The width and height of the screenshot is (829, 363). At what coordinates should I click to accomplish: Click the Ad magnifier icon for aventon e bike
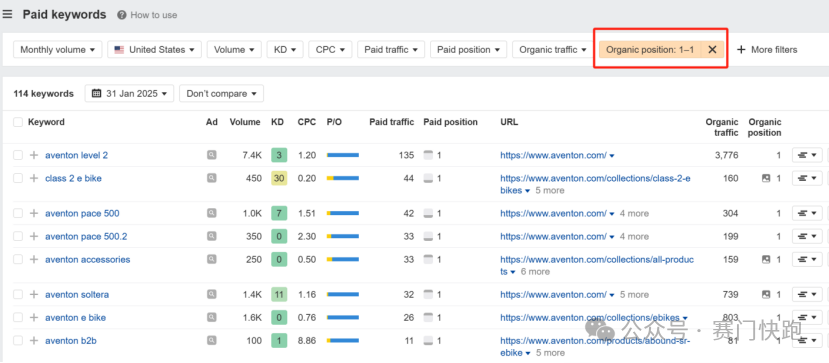tap(211, 318)
